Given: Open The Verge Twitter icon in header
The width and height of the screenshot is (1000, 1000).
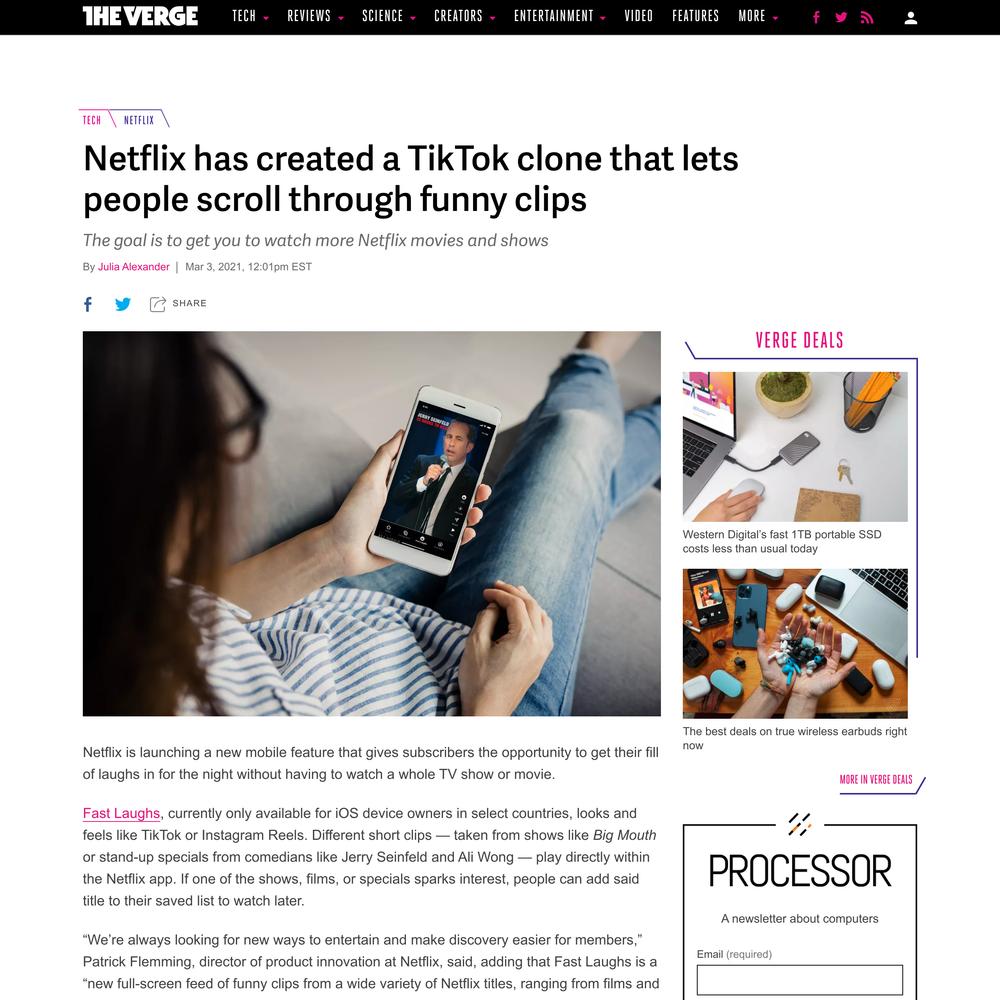Looking at the screenshot, I should click(x=841, y=17).
